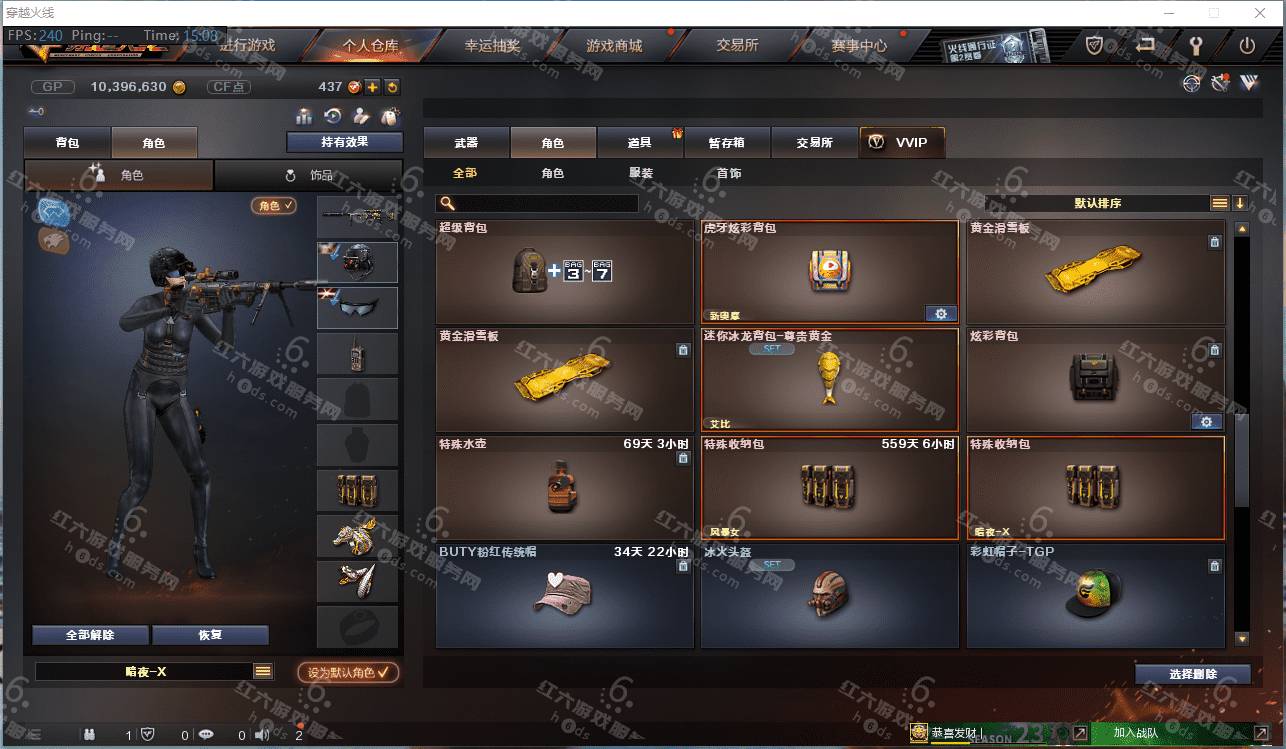Click the plus icon to recharge CF points
The height and width of the screenshot is (749, 1286).
click(x=372, y=87)
